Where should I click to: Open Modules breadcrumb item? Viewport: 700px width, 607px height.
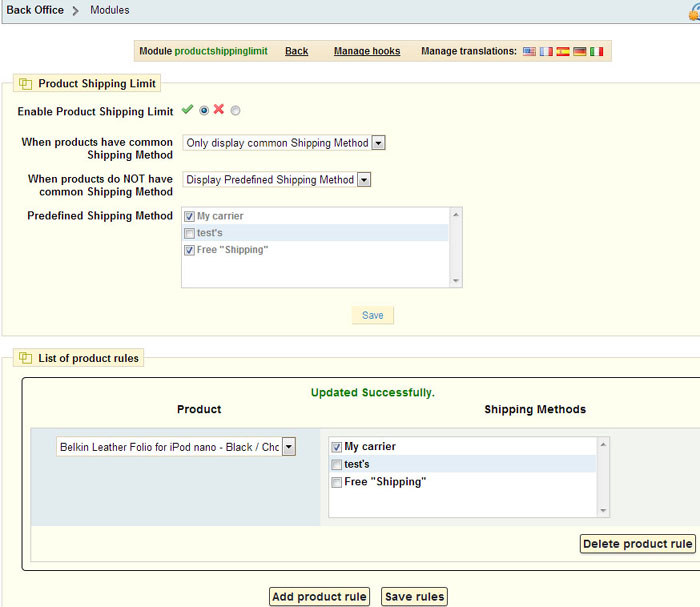click(109, 10)
